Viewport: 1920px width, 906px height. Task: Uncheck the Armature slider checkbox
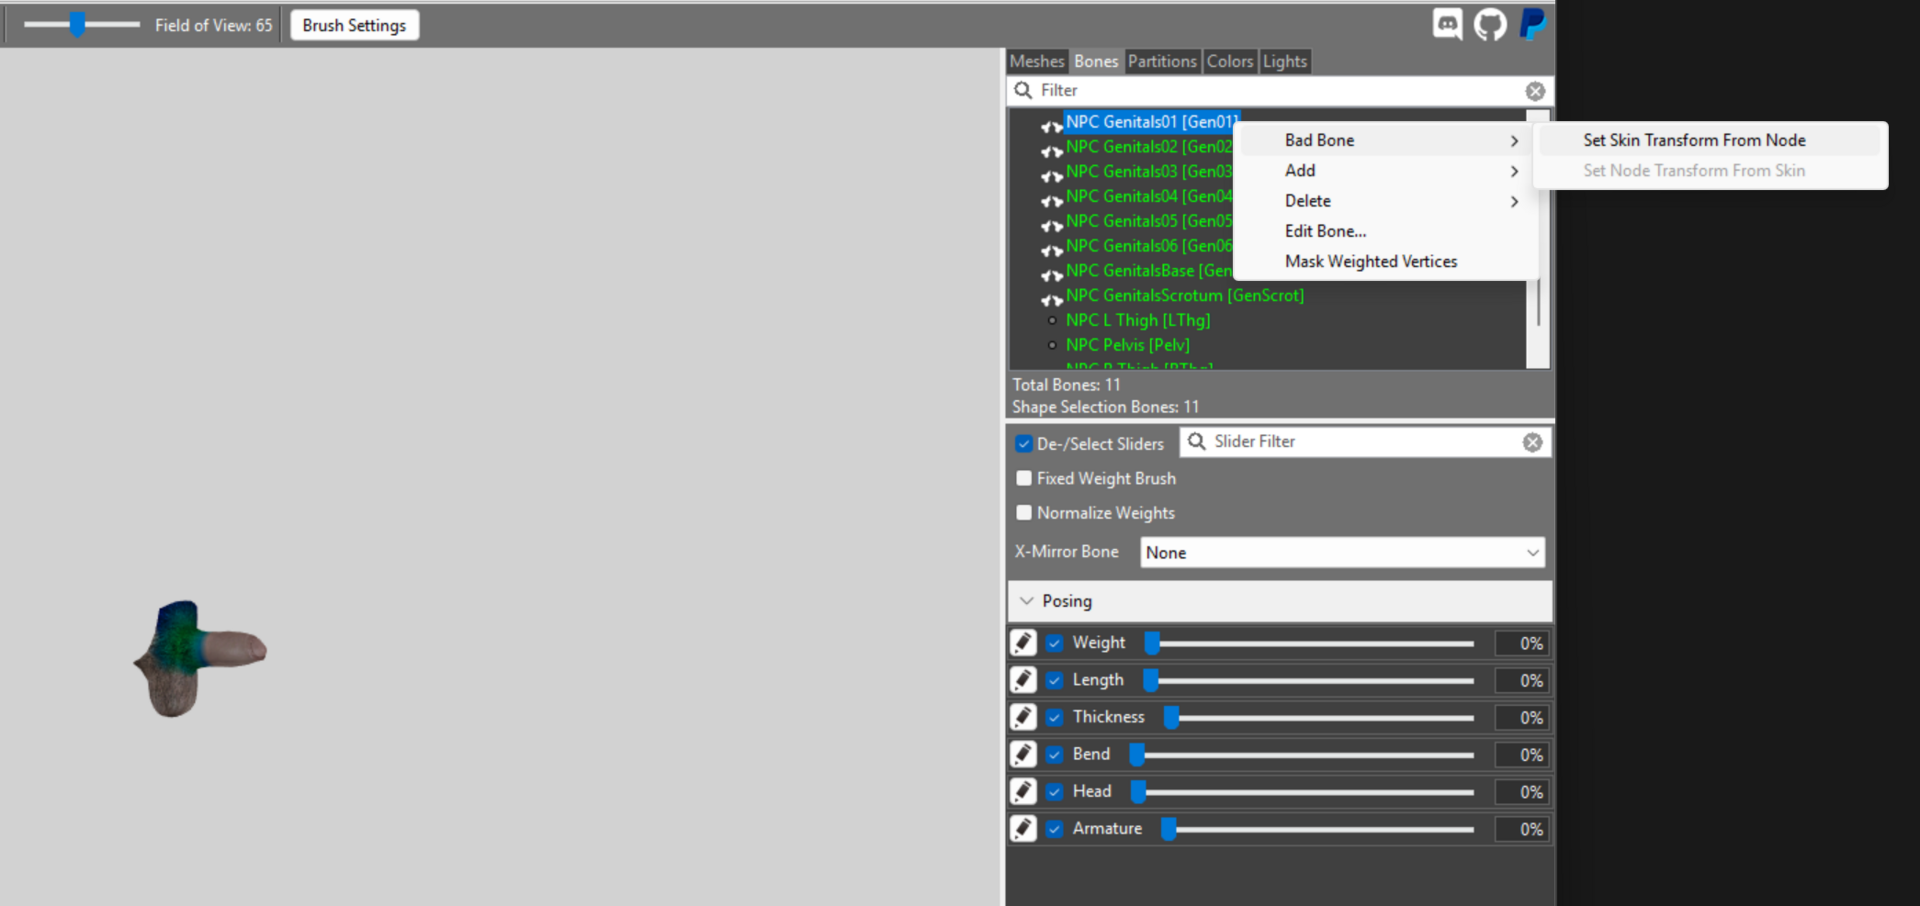pyautogui.click(x=1054, y=828)
